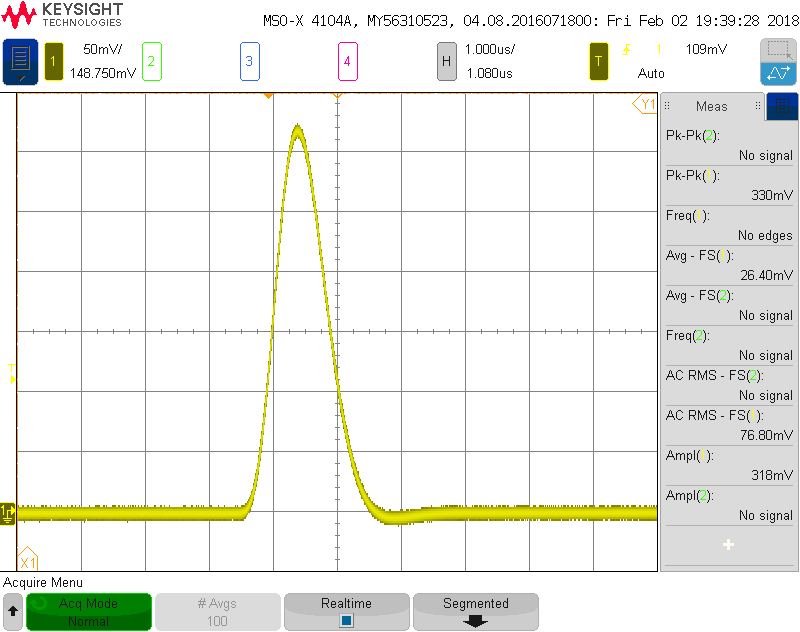Turn on channel 3
The width and height of the screenshot is (800, 632).
click(x=249, y=62)
